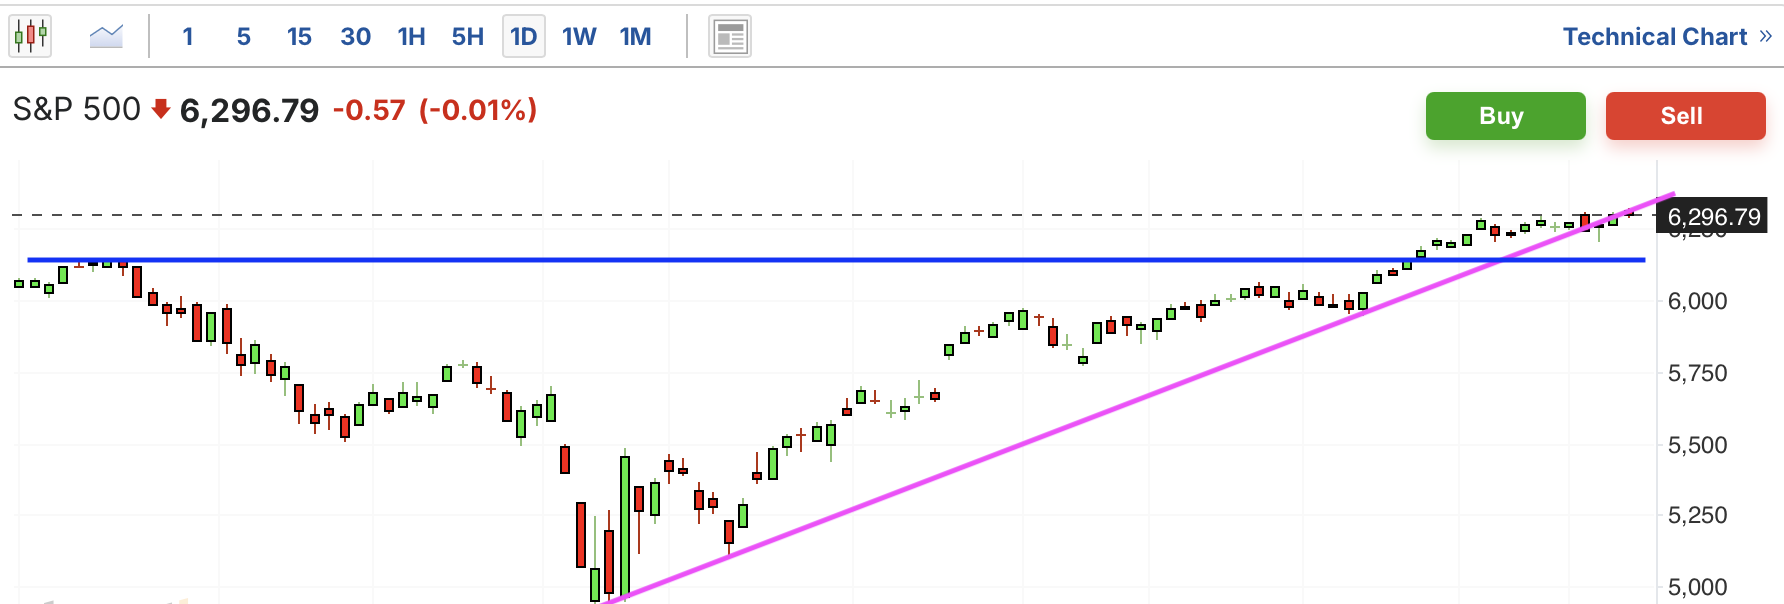The image size is (1784, 604).
Task: Switch to the area chart icon
Action: (x=106, y=37)
